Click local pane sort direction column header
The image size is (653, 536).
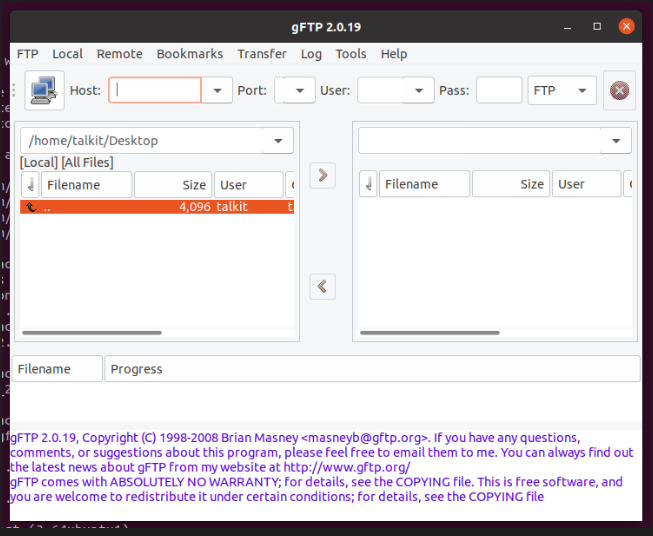pos(30,184)
